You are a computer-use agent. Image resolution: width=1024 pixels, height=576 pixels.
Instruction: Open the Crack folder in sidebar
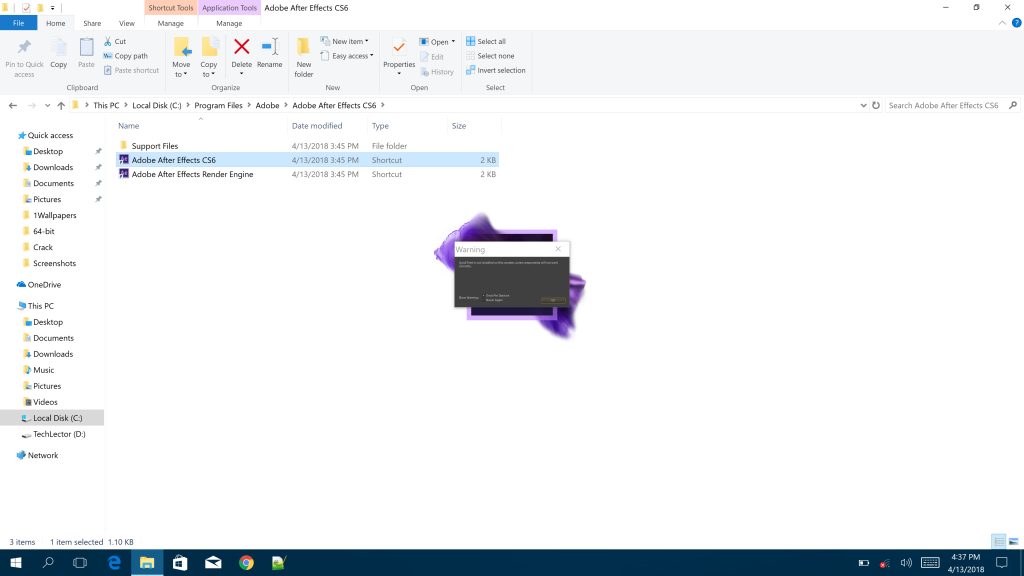tap(43, 247)
